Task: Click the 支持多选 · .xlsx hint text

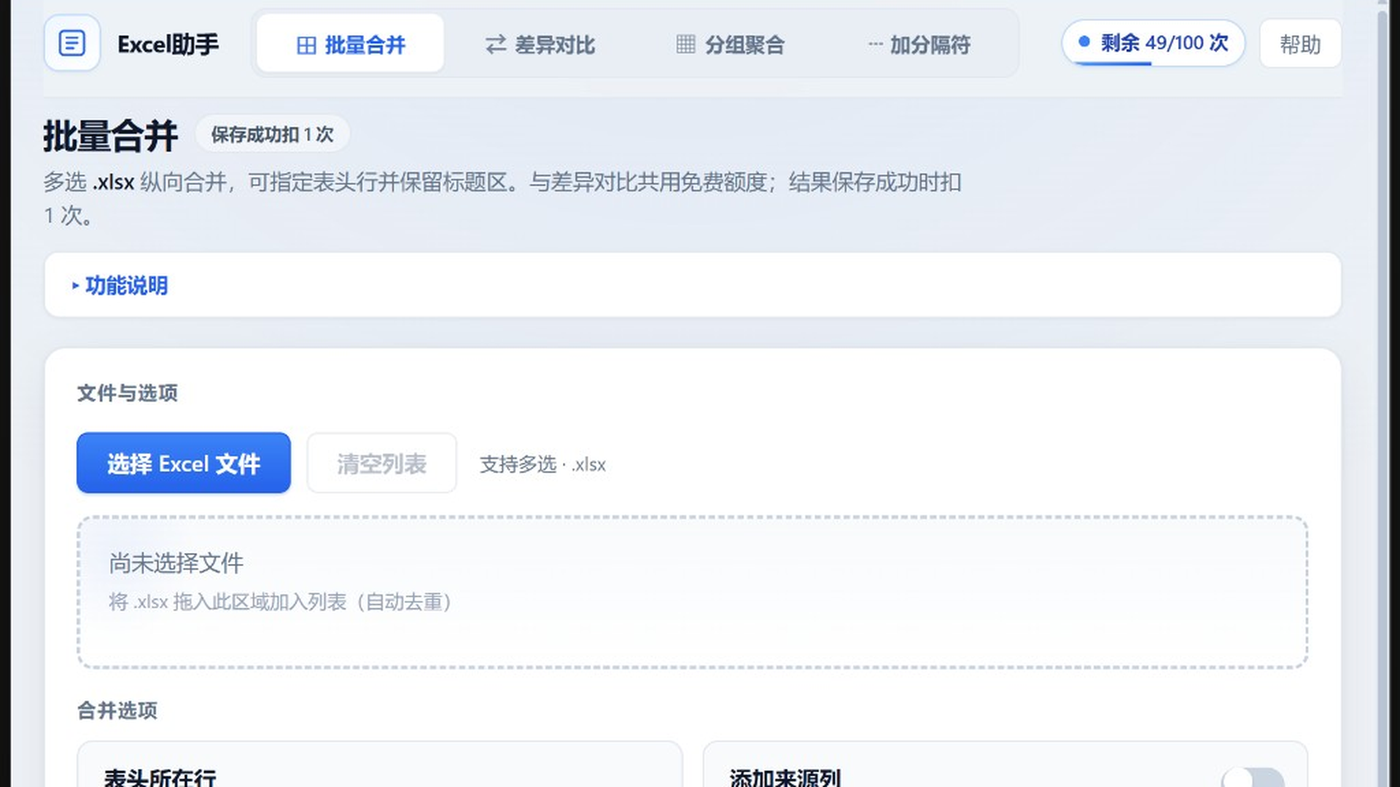Action: coord(543,464)
